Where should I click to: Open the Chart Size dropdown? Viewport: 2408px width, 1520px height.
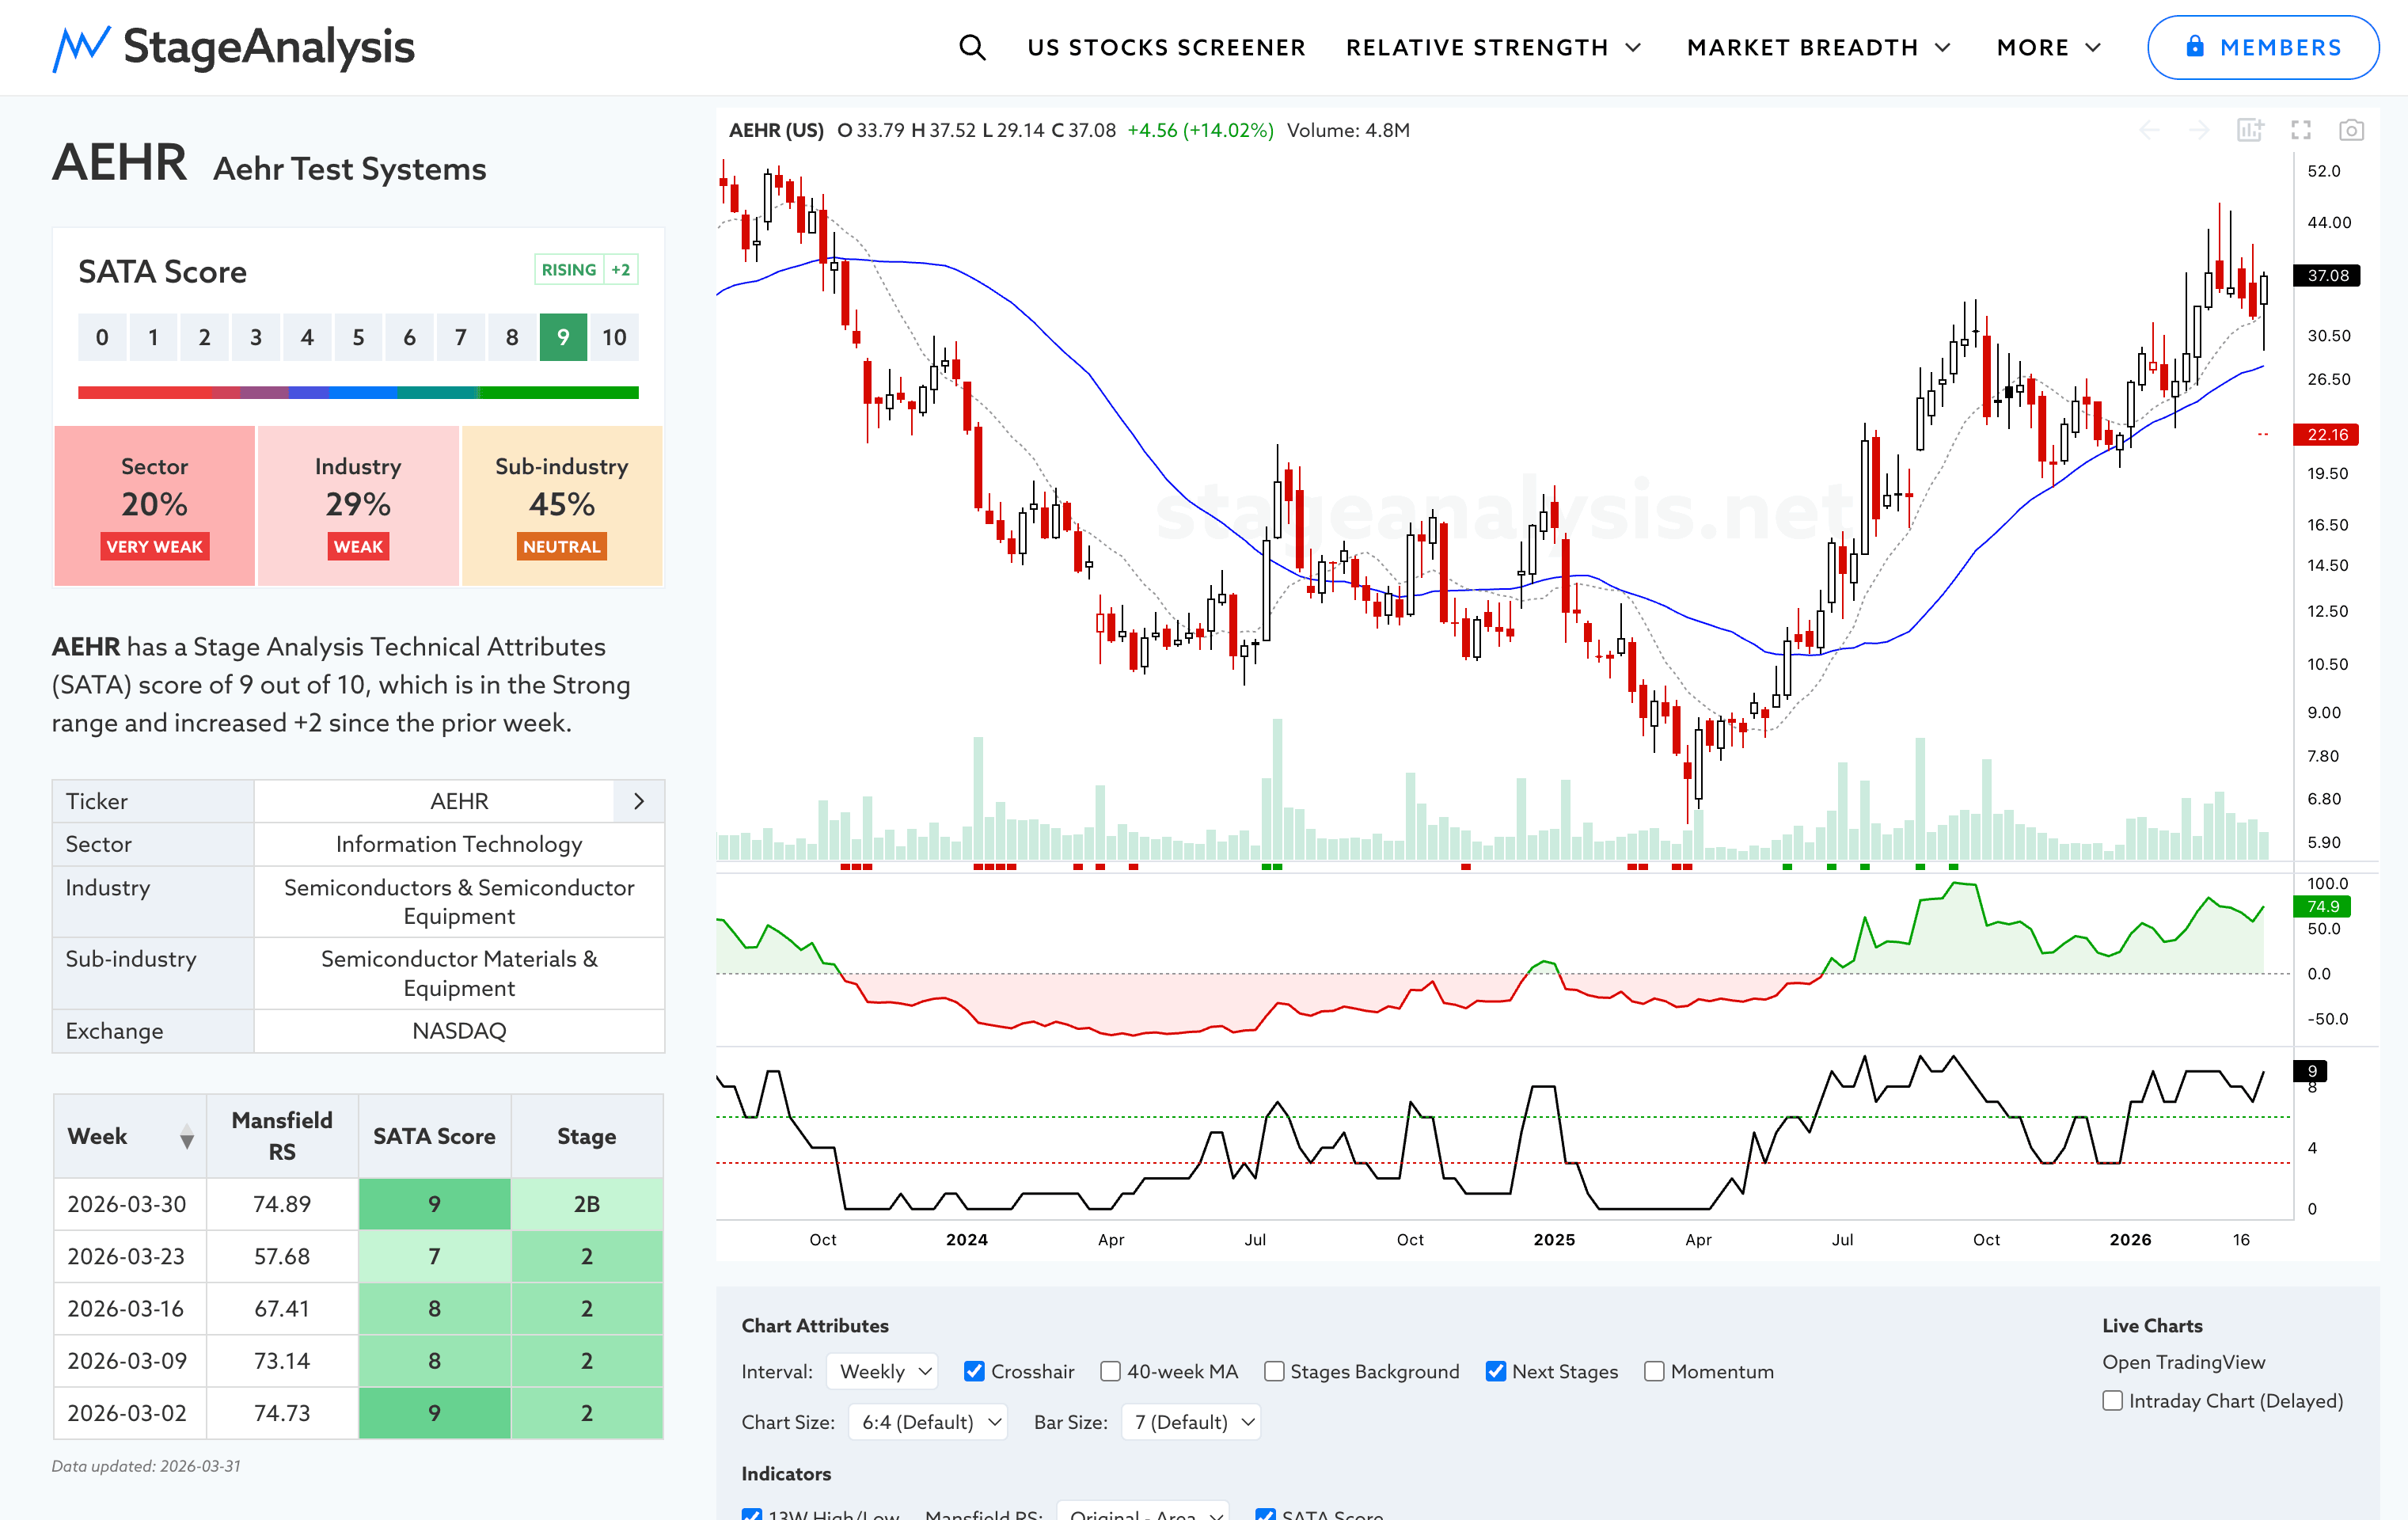pos(927,1421)
